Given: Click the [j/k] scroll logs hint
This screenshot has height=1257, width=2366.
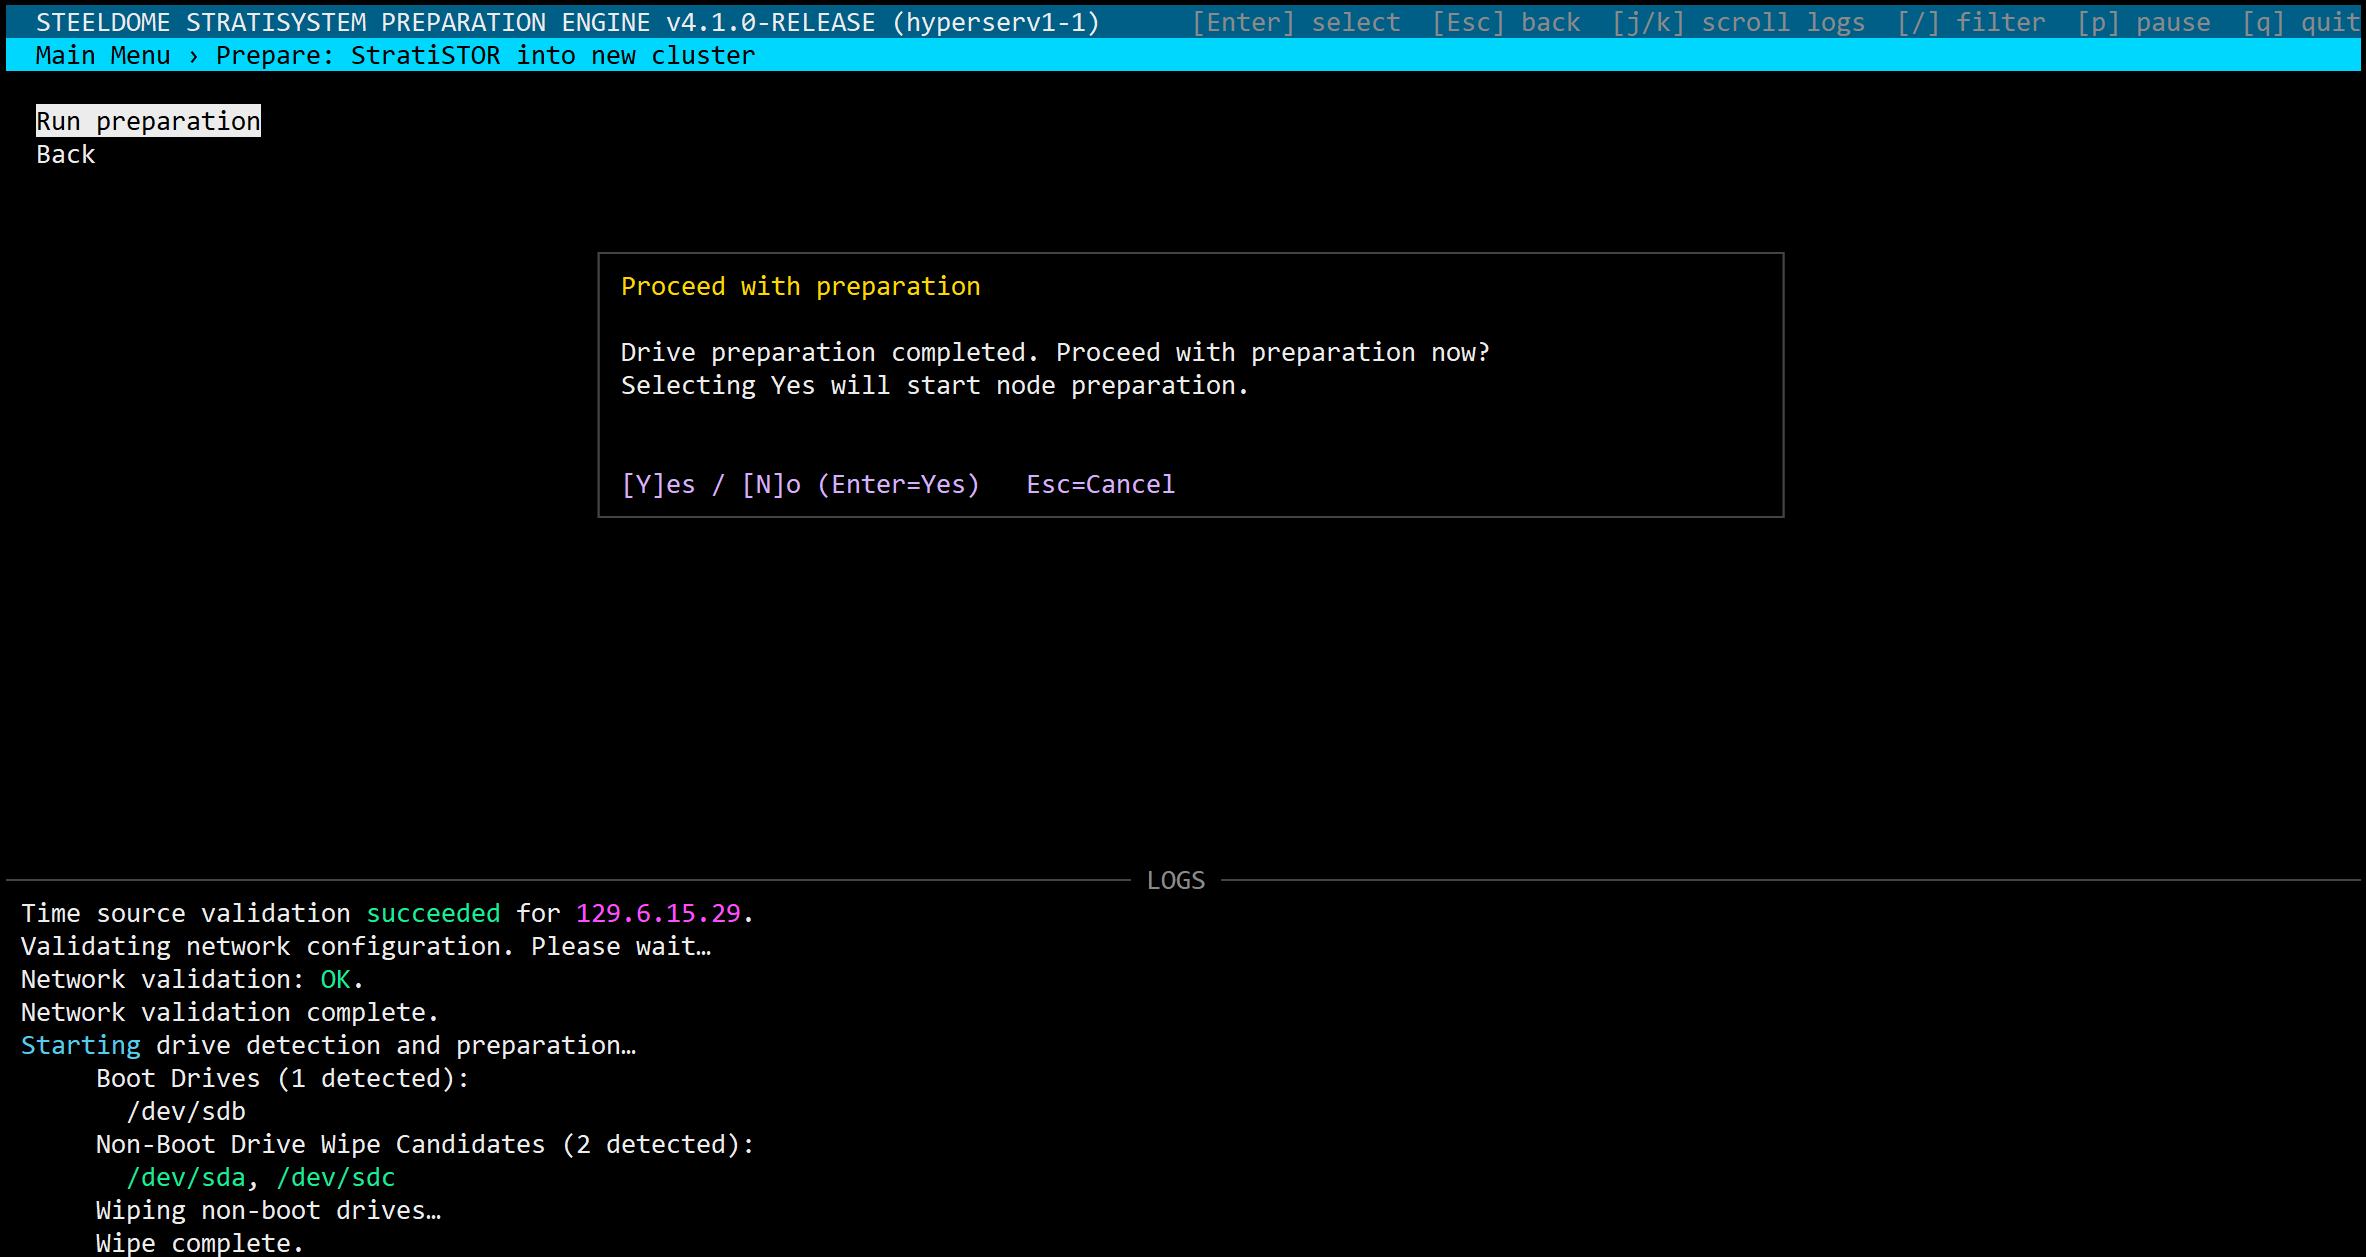Looking at the screenshot, I should 1738,22.
